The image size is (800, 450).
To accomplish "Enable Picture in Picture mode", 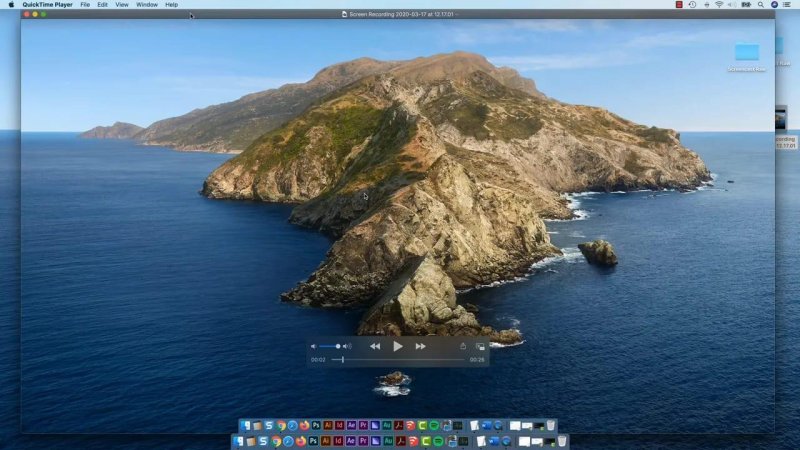I will click(x=480, y=346).
